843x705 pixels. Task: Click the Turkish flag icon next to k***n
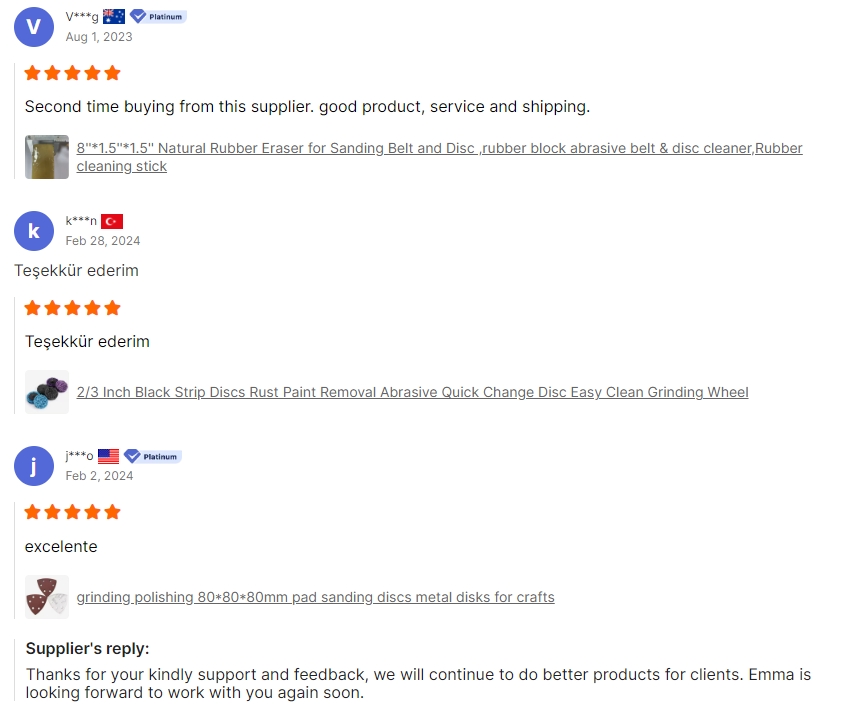pos(112,221)
